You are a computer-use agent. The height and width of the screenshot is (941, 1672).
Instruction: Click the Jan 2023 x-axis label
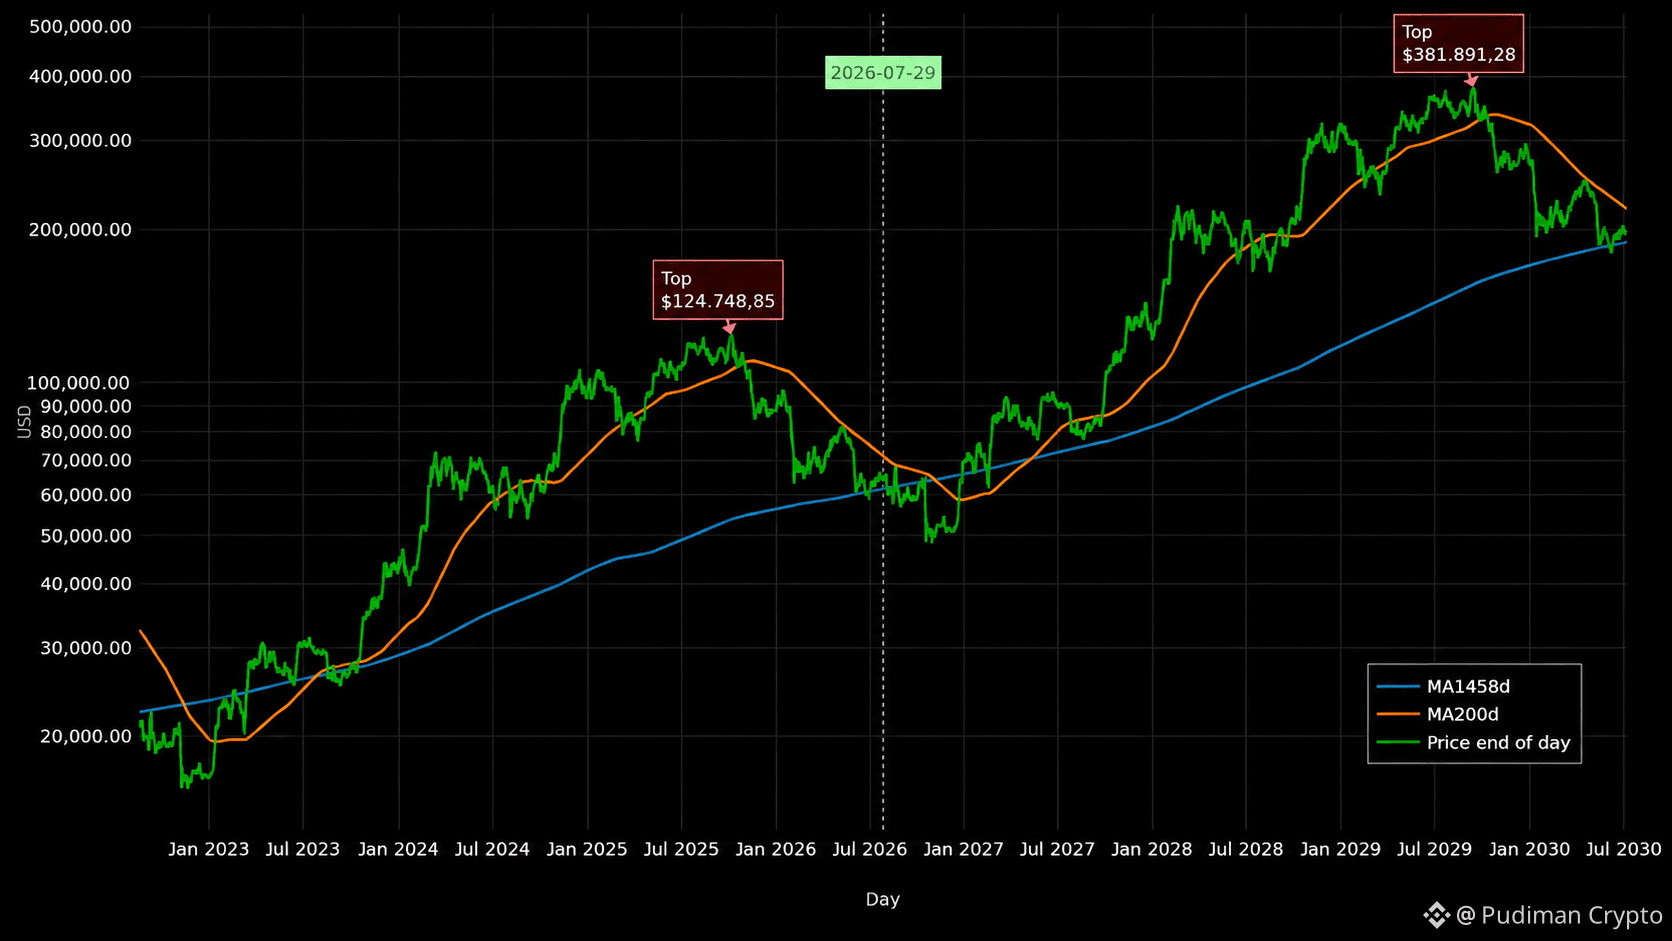209,849
